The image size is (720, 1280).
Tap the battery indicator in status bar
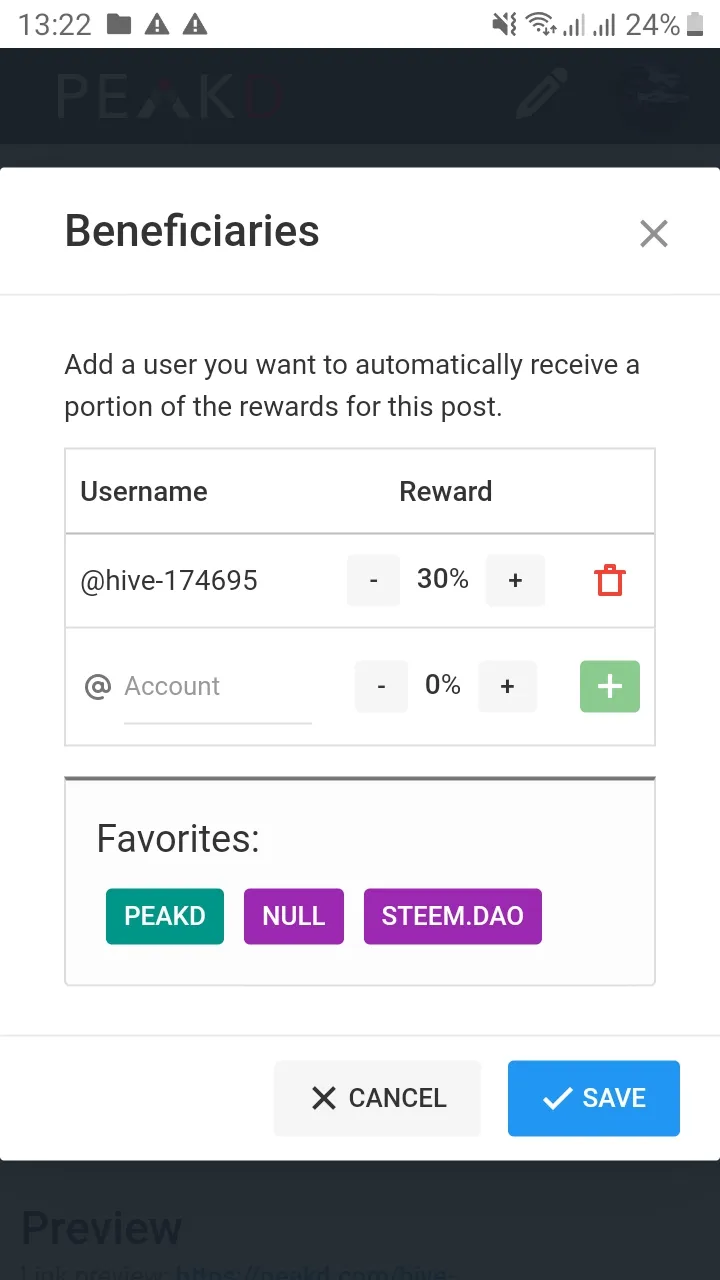(695, 24)
